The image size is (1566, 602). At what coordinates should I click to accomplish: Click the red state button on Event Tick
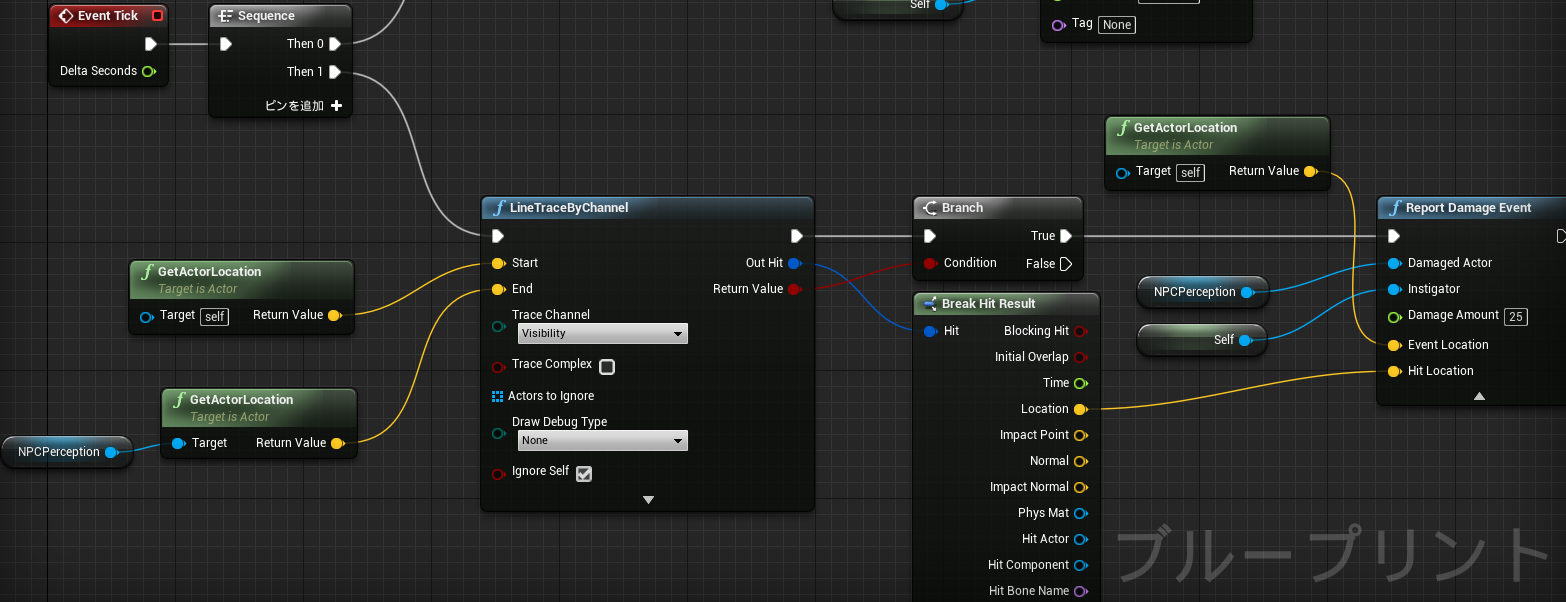pos(155,15)
